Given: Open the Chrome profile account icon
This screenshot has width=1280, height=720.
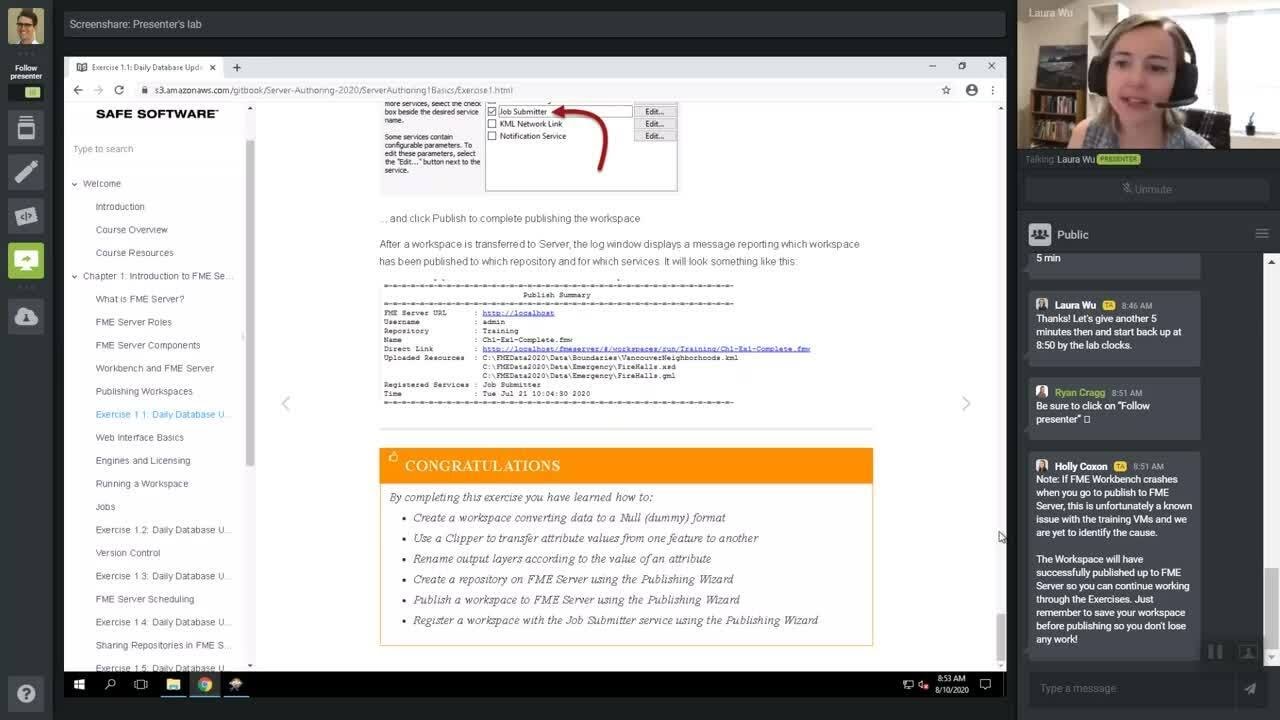Looking at the screenshot, I should [x=971, y=90].
